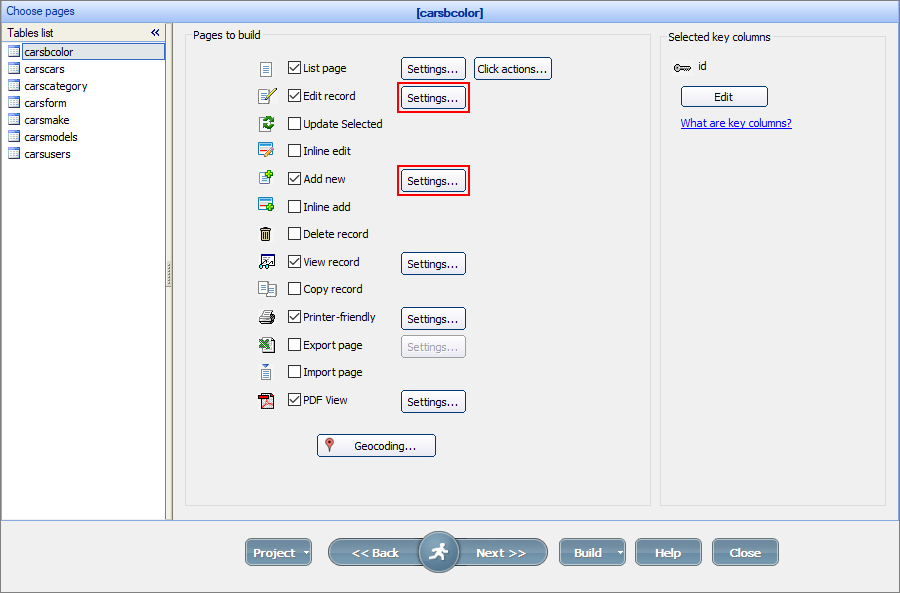Check the Delete record option
The width and height of the screenshot is (900, 593).
point(295,234)
